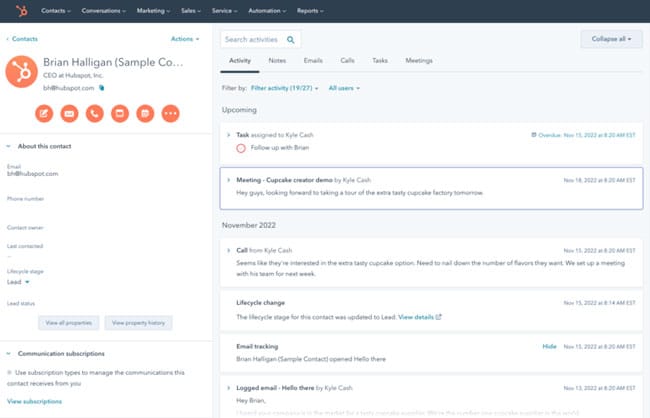Click the Brian Halligan contact name heading
650x418 pixels.
113,62
